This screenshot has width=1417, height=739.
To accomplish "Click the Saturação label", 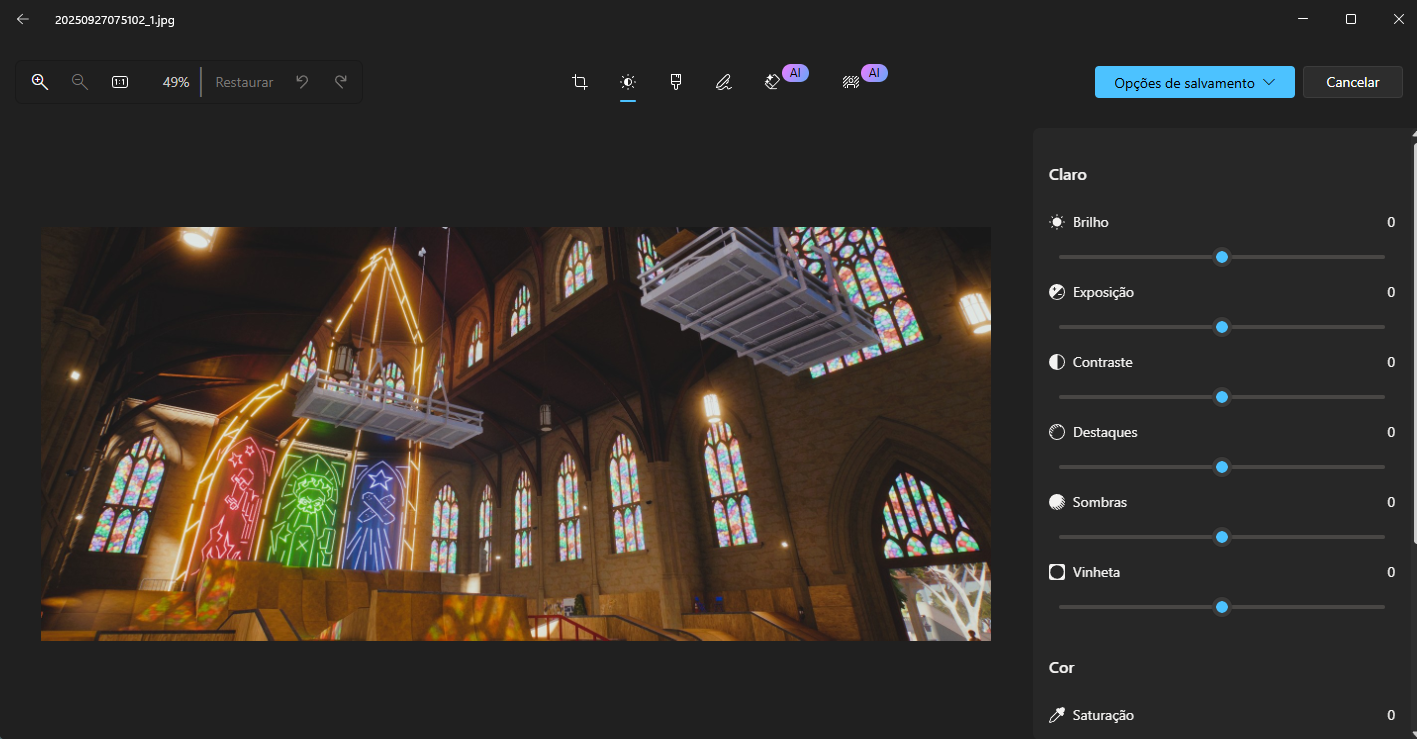I will [1104, 715].
